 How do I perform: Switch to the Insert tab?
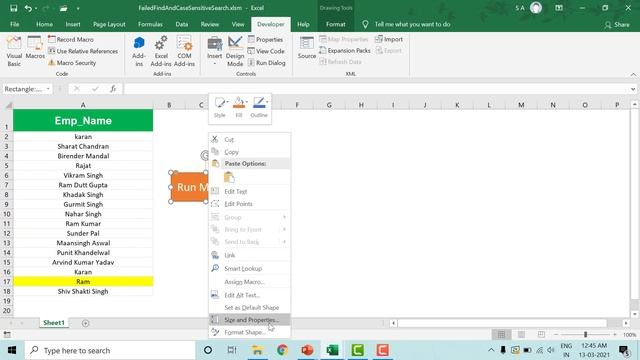pos(73,24)
